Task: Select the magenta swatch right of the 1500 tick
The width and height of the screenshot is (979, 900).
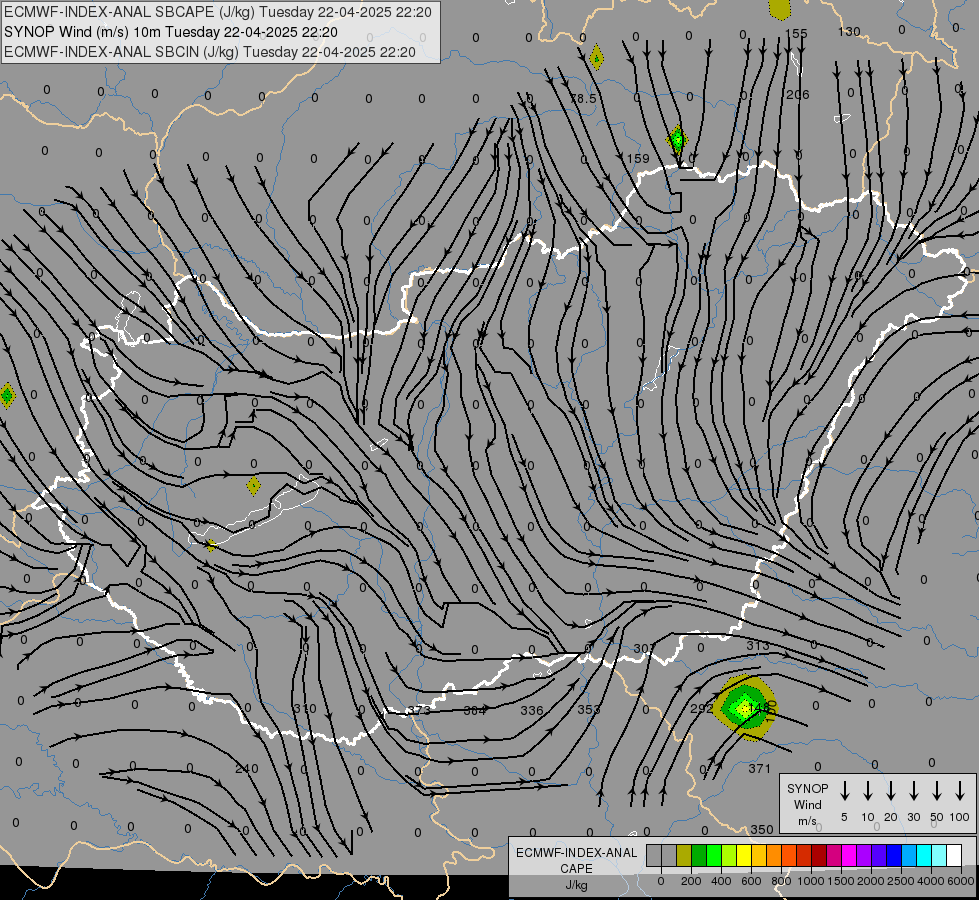Action: pos(850,855)
